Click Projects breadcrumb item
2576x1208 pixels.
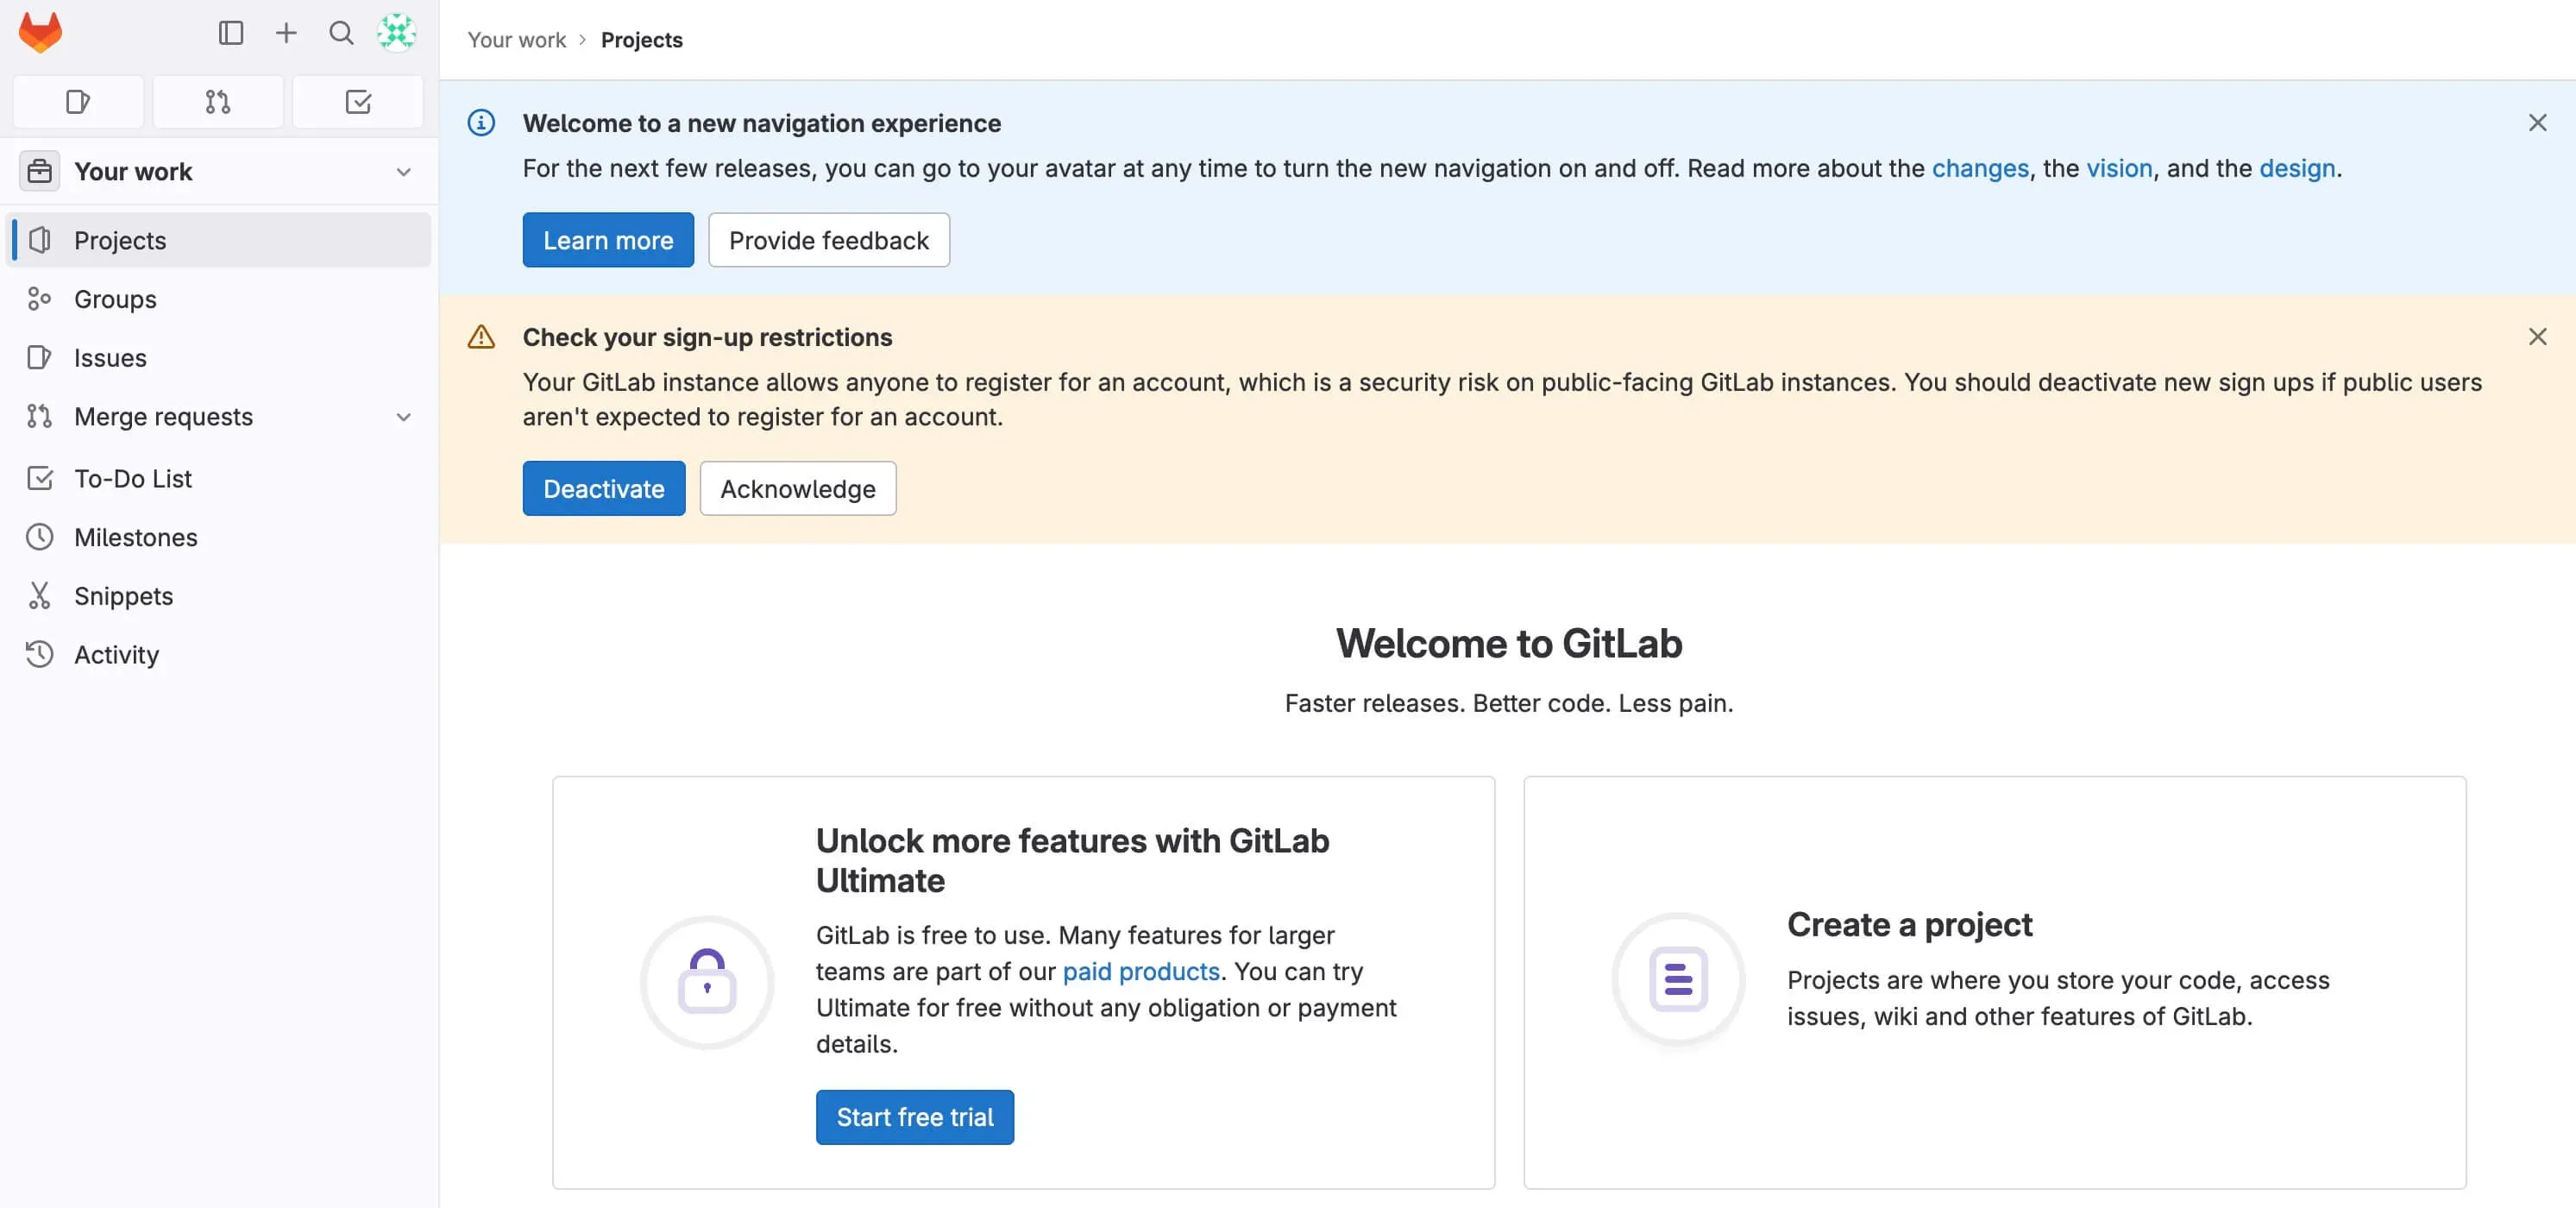[642, 40]
